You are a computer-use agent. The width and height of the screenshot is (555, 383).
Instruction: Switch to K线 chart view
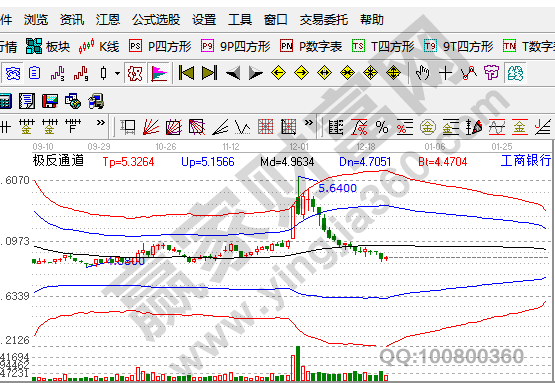click(x=99, y=46)
